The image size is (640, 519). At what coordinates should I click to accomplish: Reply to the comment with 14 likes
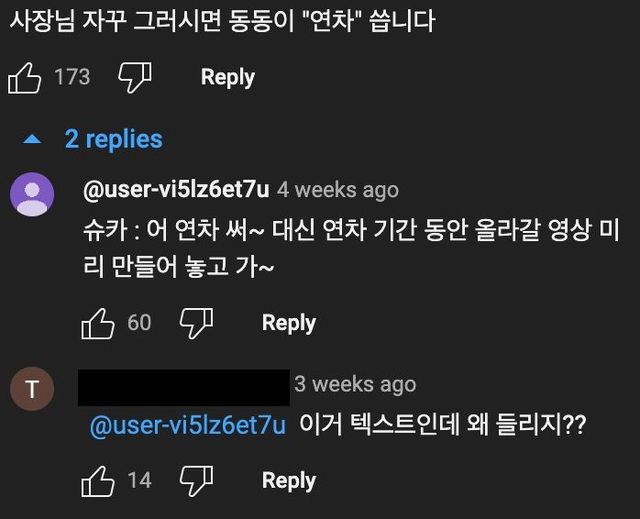(288, 480)
